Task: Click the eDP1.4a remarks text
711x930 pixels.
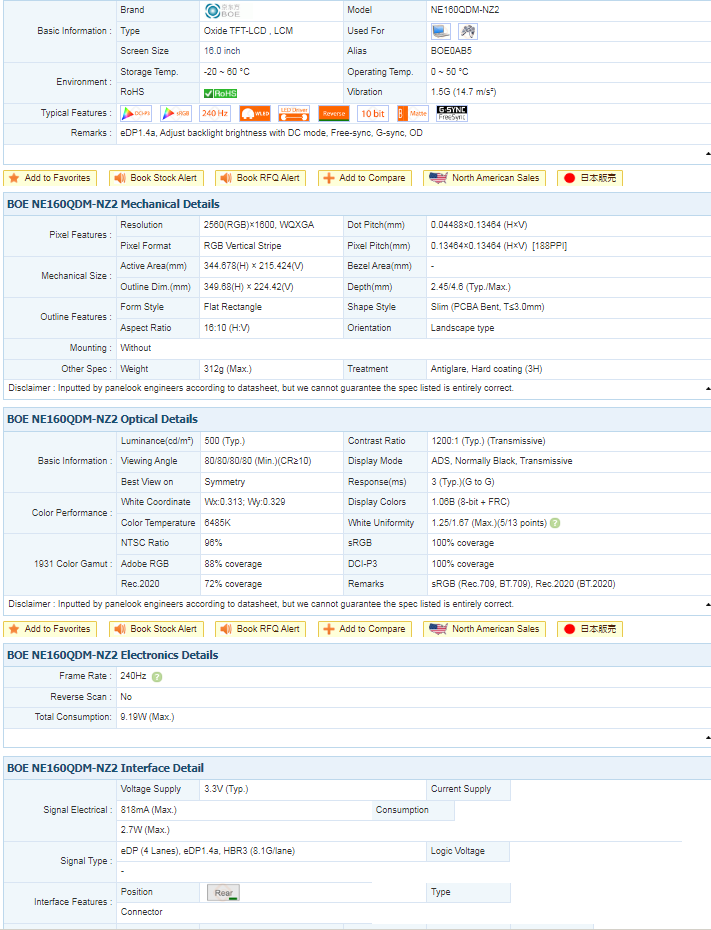Action: (x=272, y=133)
